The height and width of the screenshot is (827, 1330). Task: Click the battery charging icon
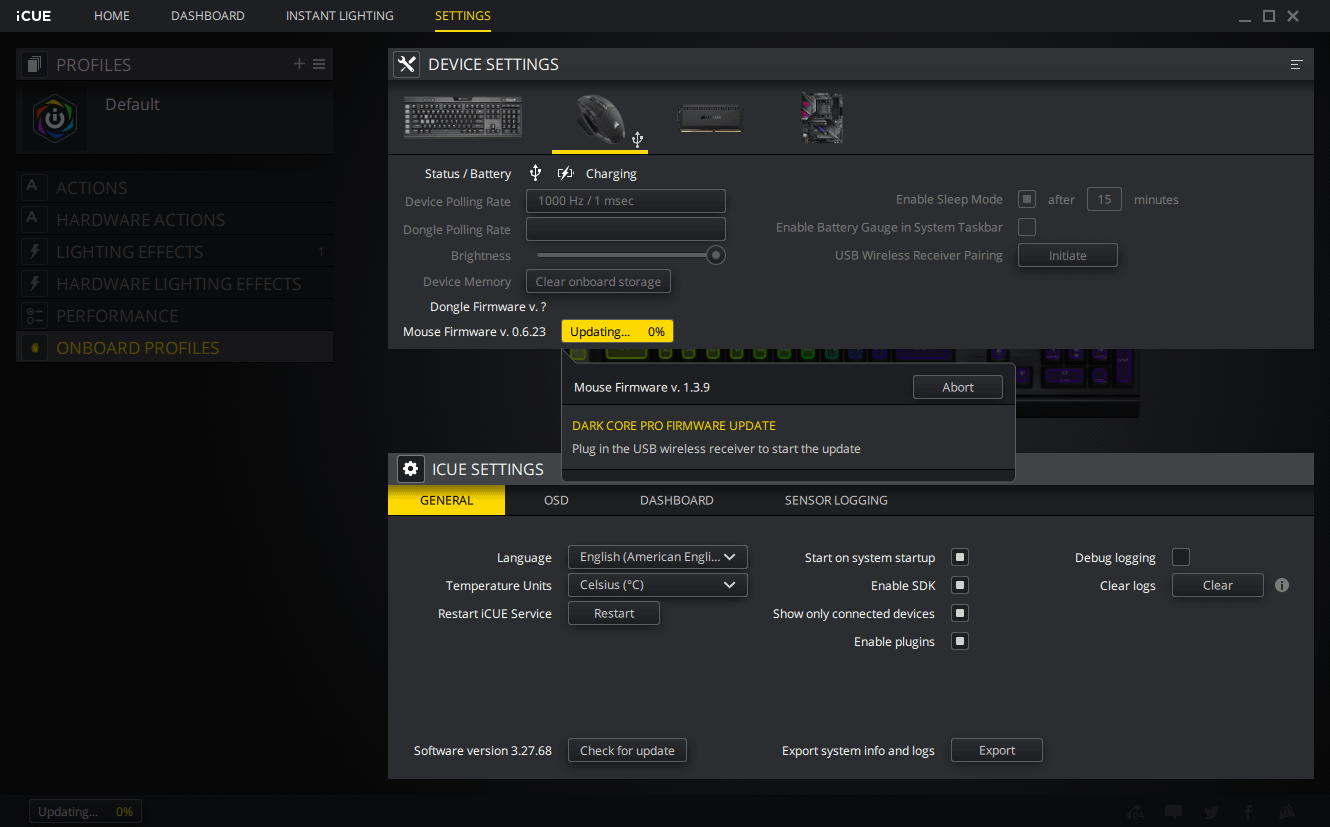[x=566, y=173]
